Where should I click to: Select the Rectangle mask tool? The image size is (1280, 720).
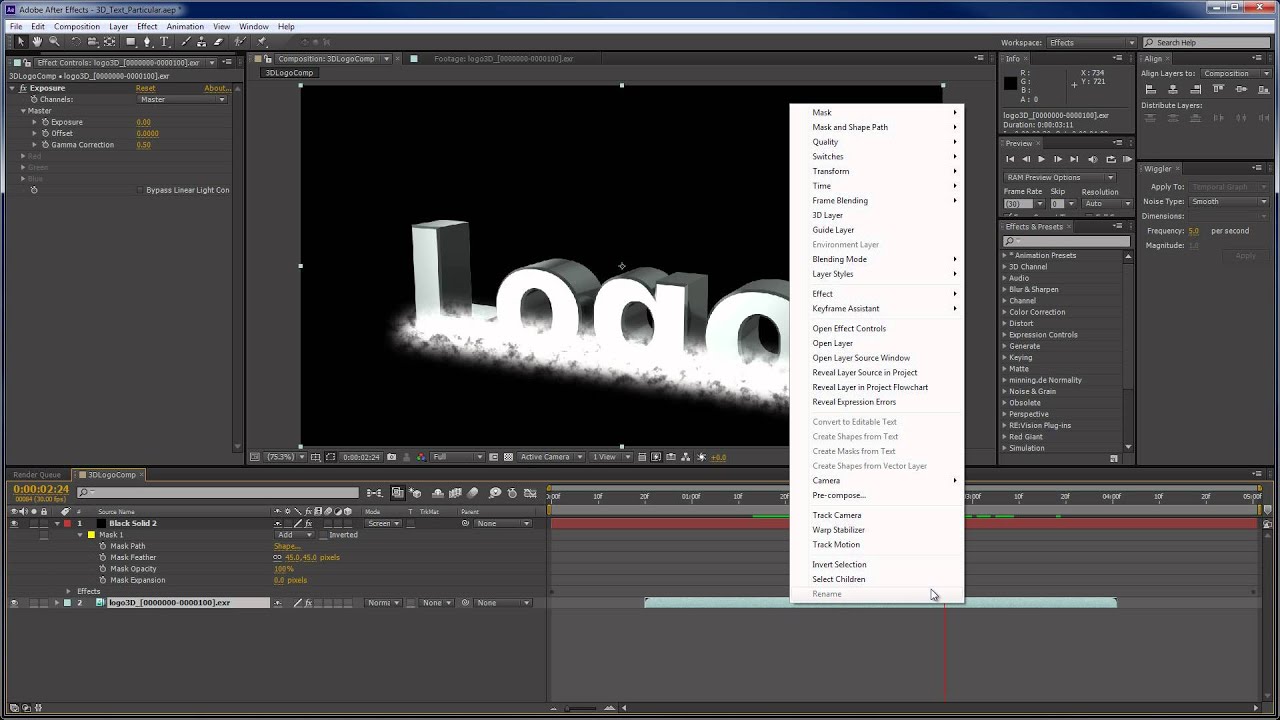[130, 42]
